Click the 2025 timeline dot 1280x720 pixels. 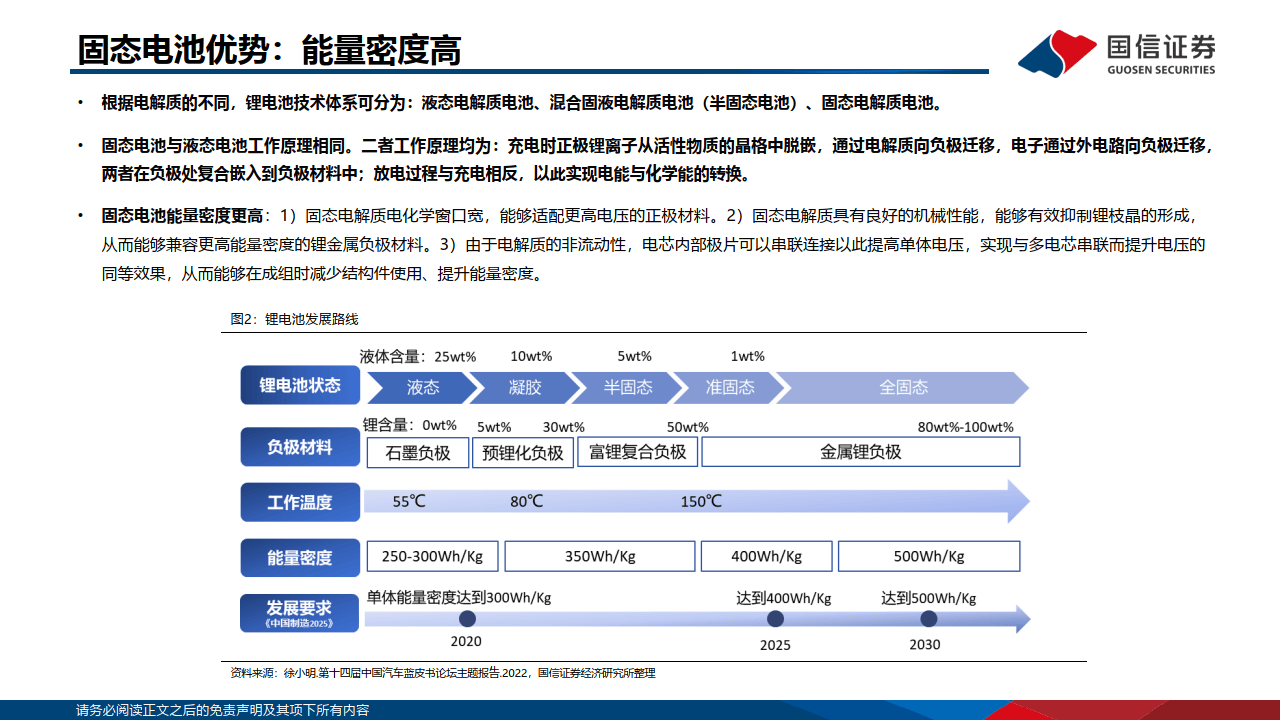(775, 619)
